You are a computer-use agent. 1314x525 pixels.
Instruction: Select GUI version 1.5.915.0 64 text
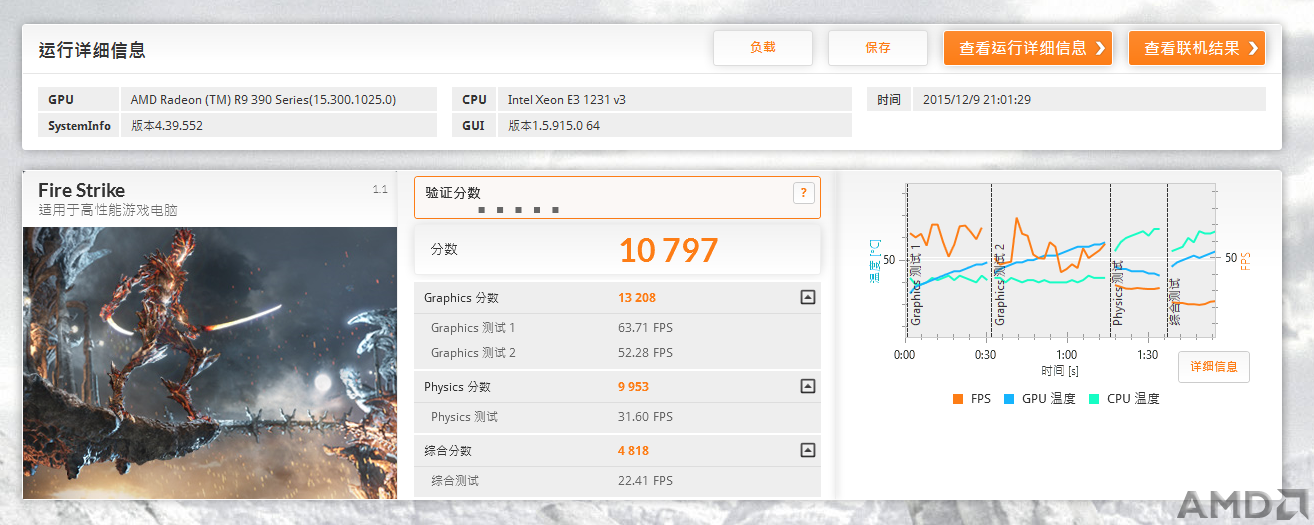pyautogui.click(x=554, y=125)
